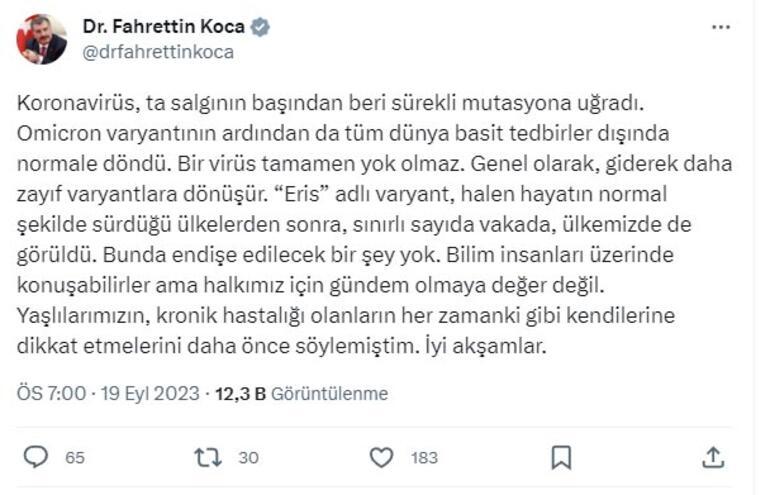Click the display name Dr. Fahrettin Koca
The height and width of the screenshot is (495, 770).
pyautogui.click(x=164, y=27)
